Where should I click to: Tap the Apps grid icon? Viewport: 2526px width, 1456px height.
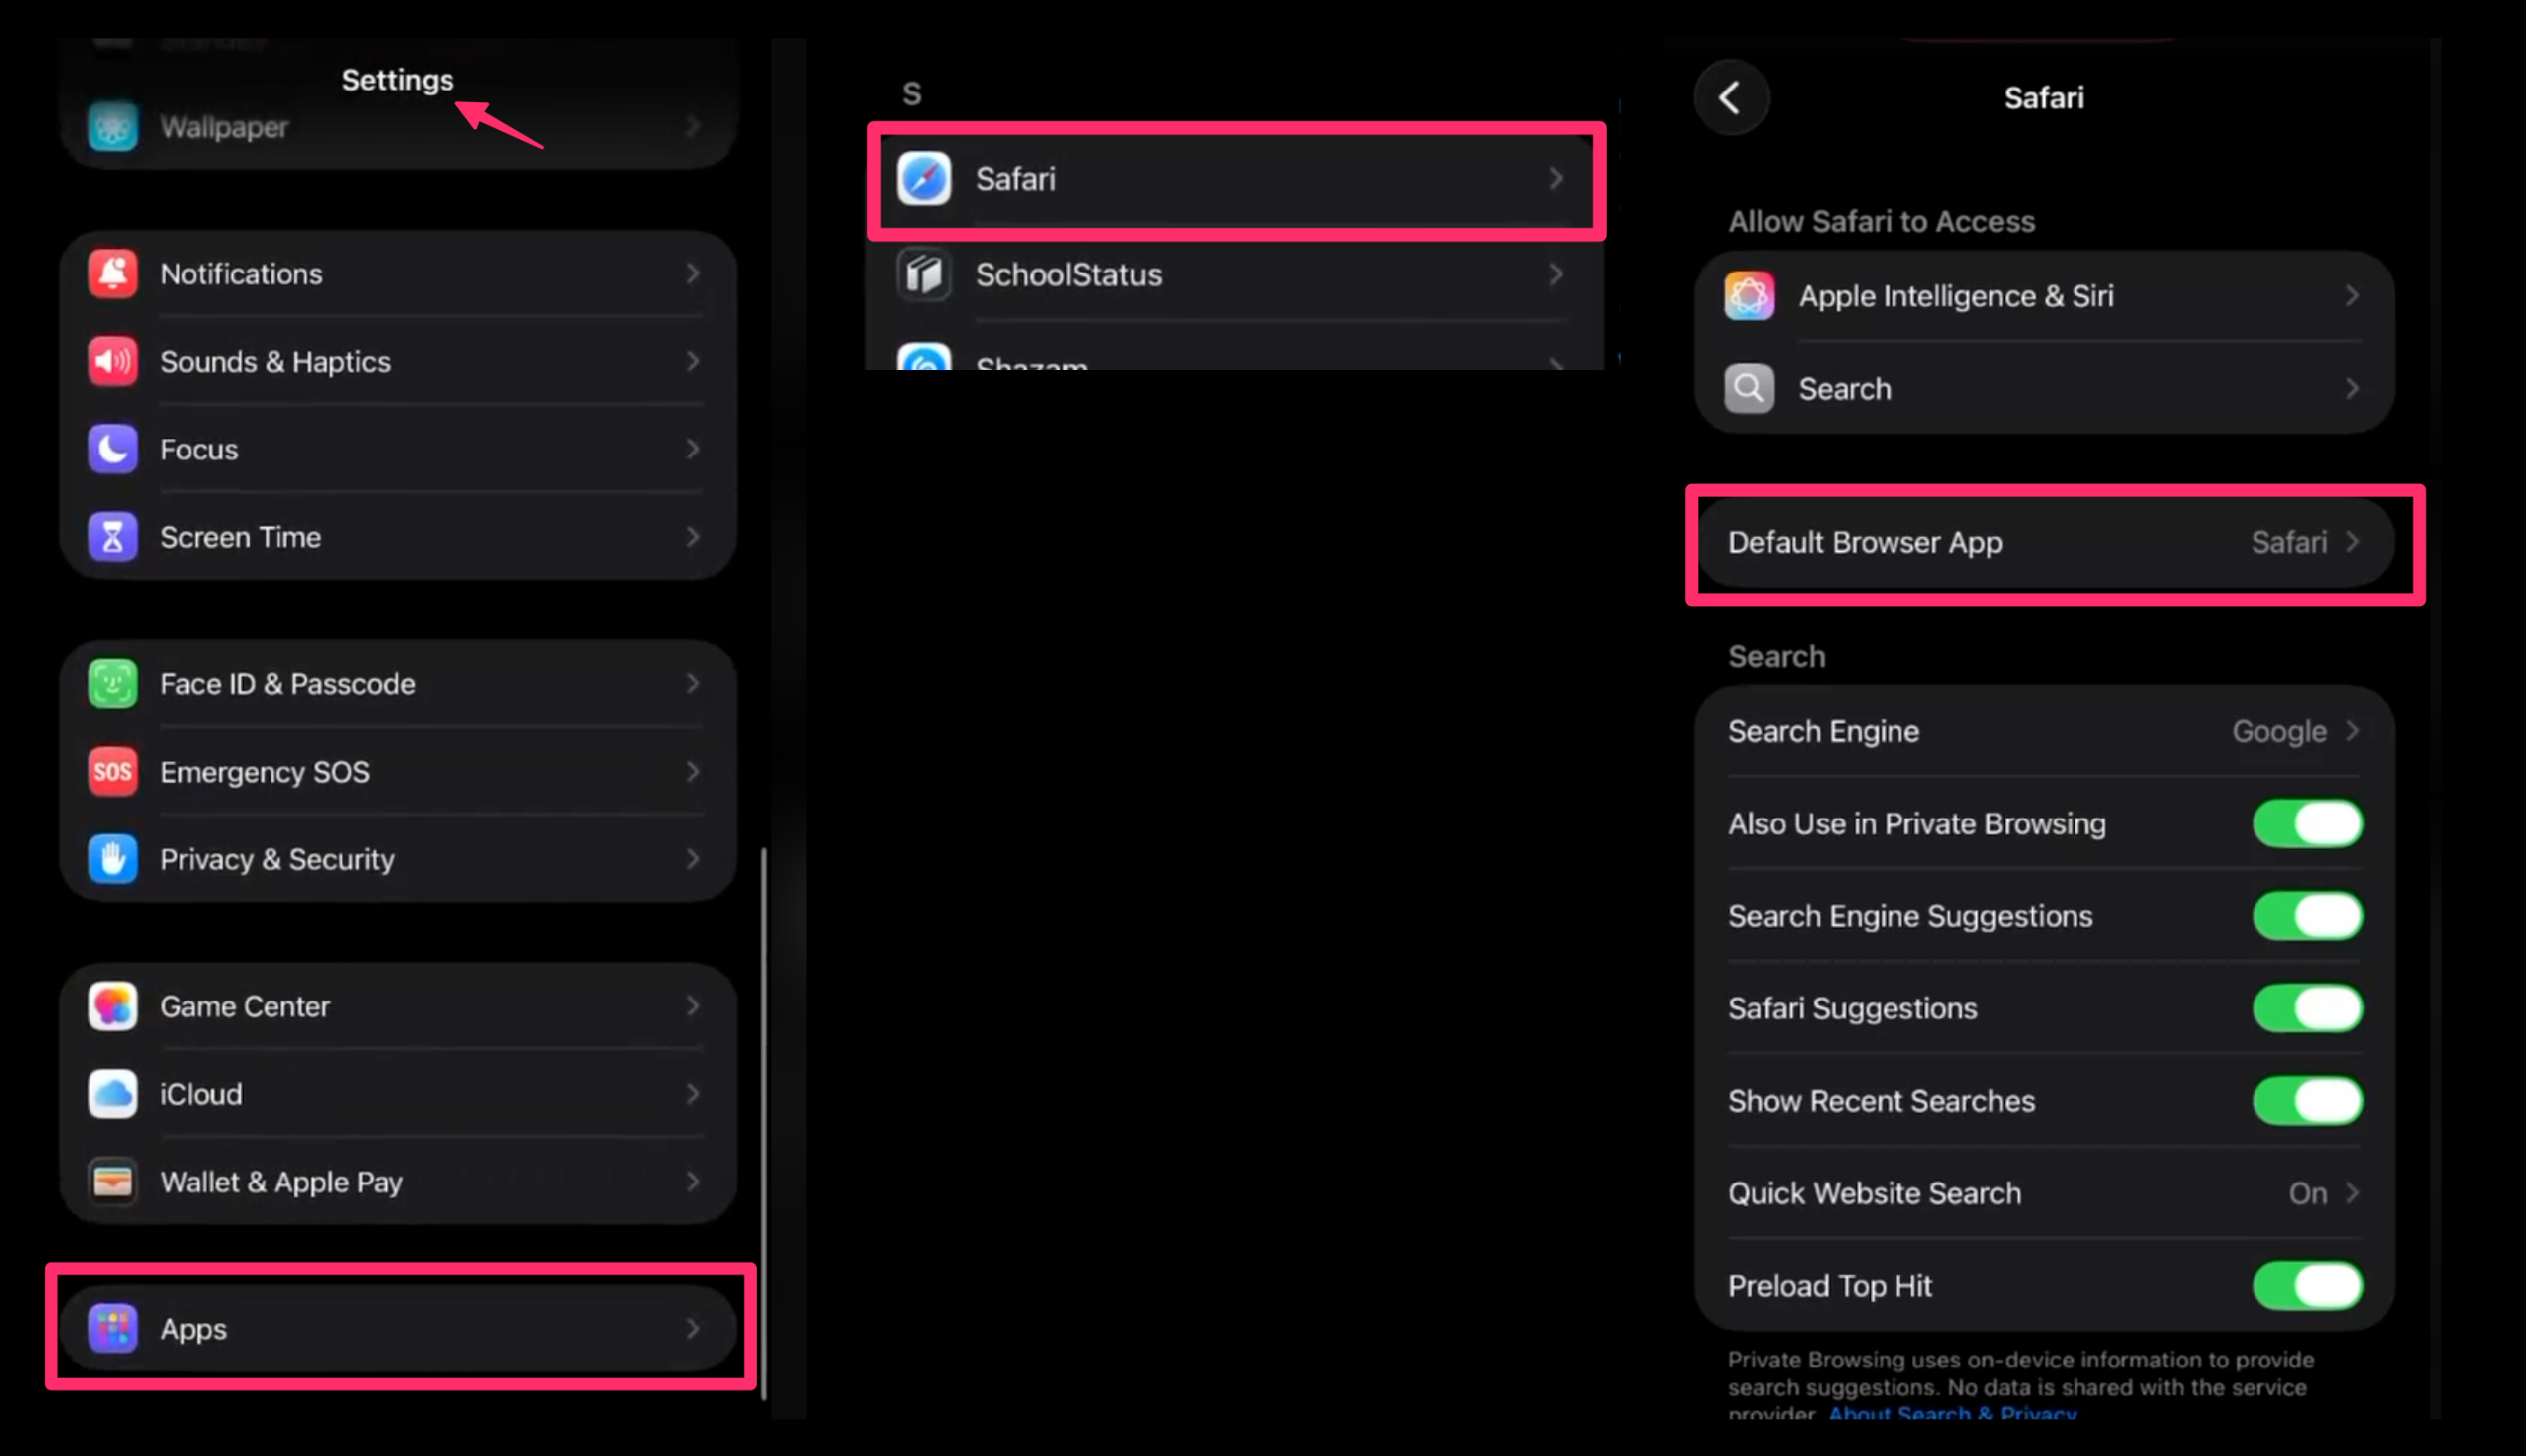click(x=113, y=1328)
